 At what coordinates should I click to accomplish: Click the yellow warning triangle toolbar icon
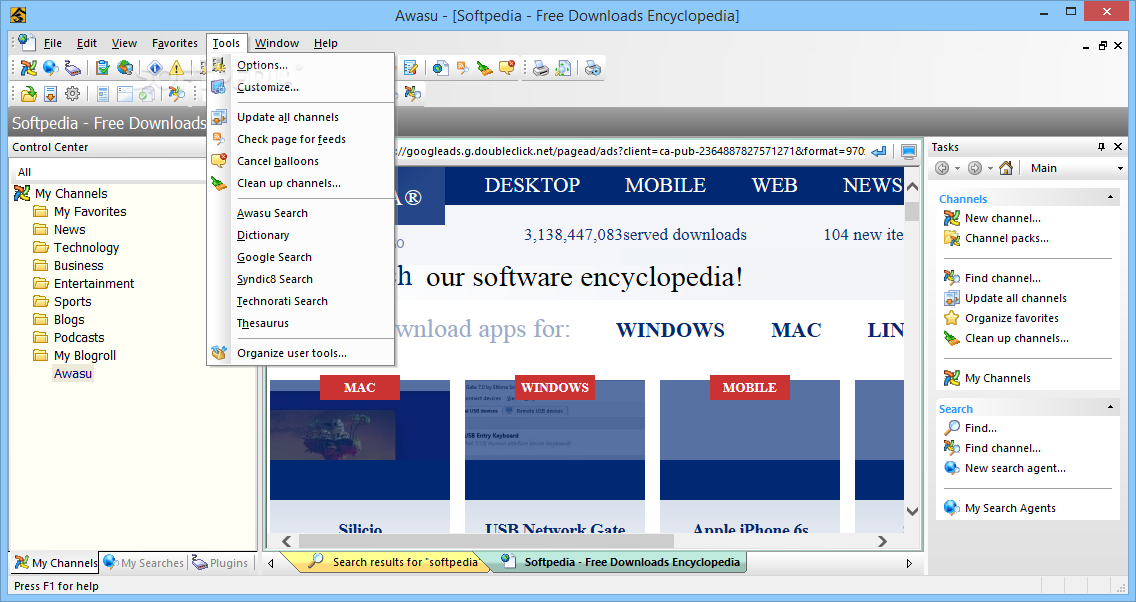pos(176,68)
